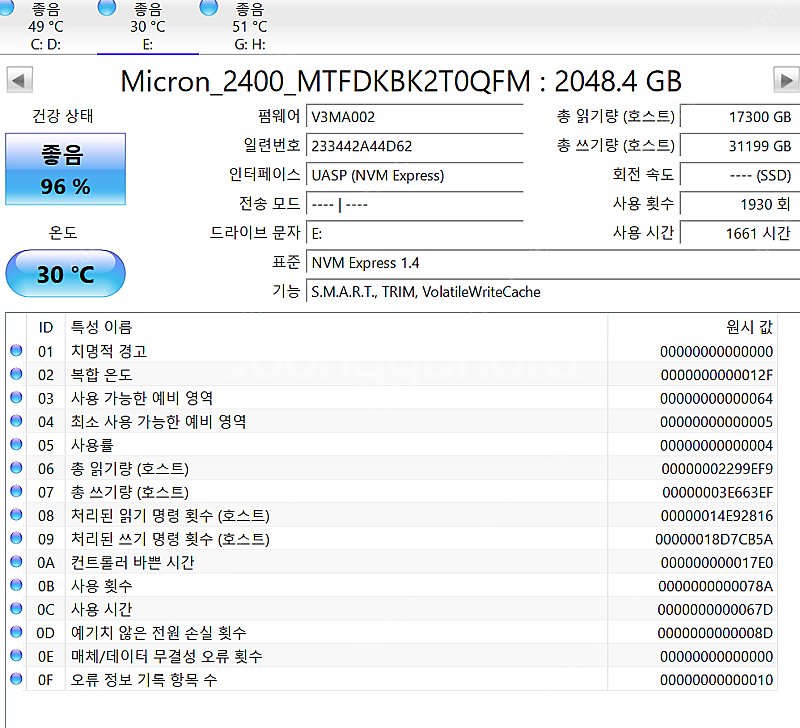800x728 pixels.
Task: Click the serial number field 233442A44D62
Action: [x=414, y=146]
